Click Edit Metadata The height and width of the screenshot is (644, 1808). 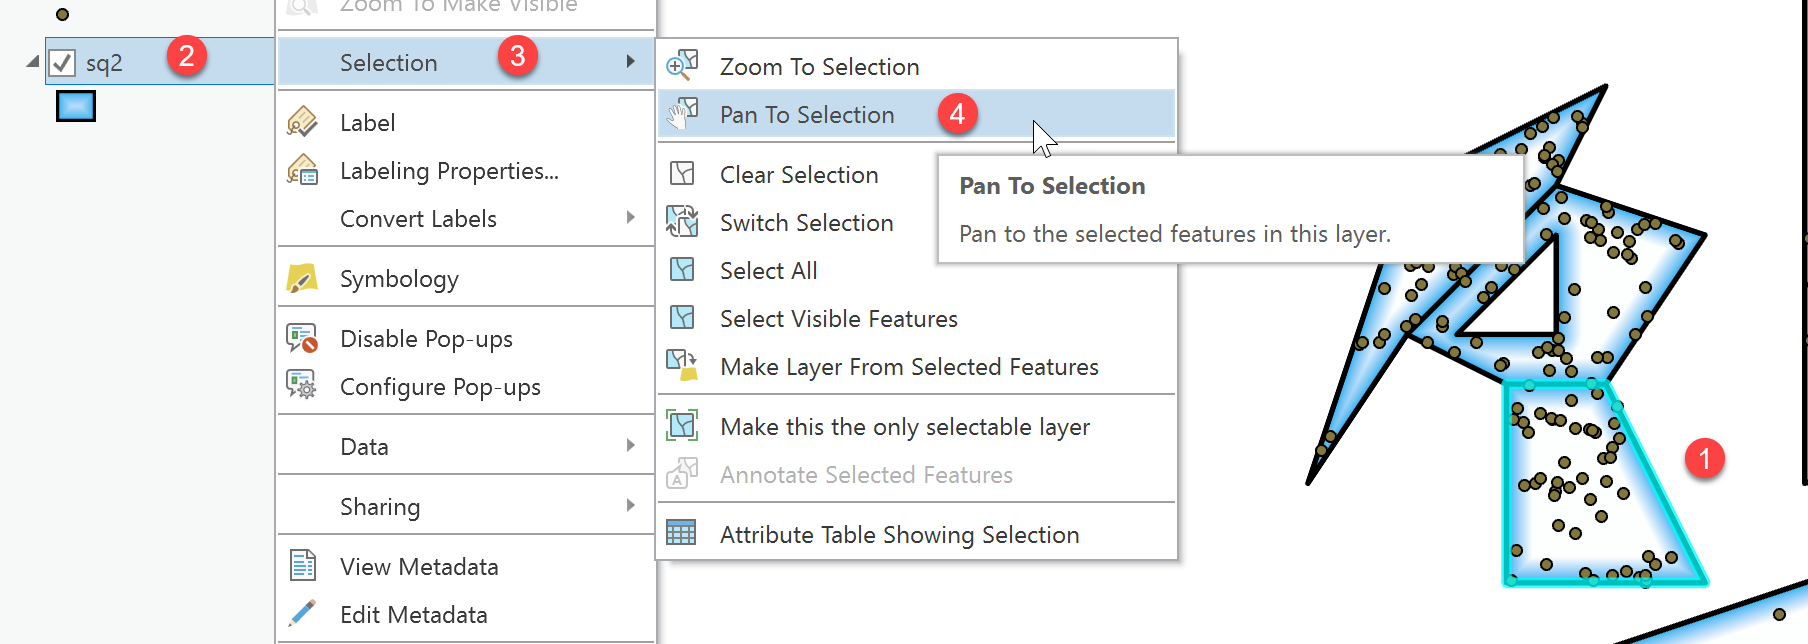(414, 614)
